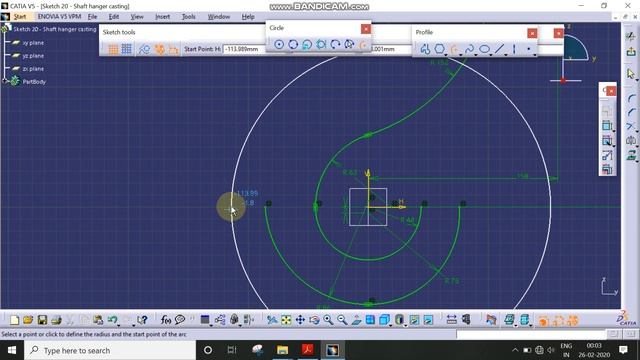Open the Insert menu
Image resolution: width=640 pixels, height=360 pixels.
[162, 17]
